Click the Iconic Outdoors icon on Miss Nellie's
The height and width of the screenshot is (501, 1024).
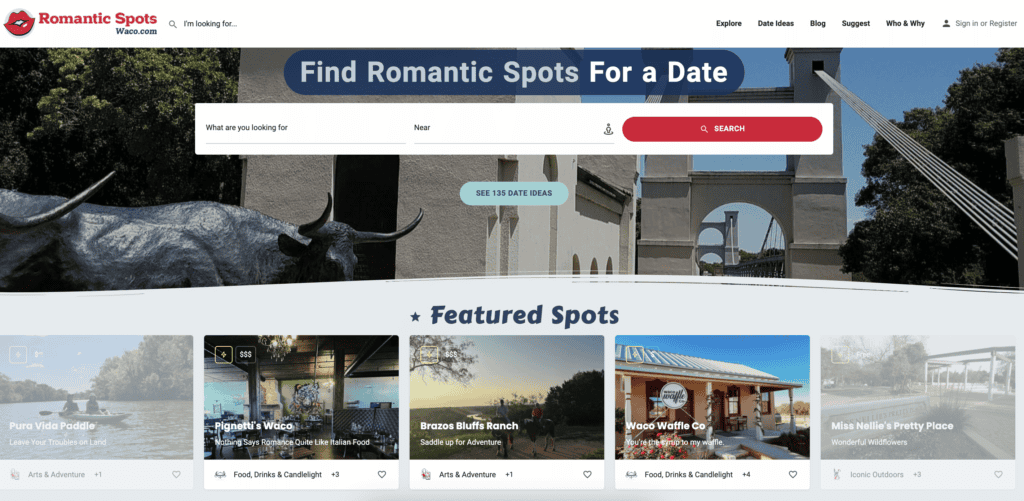pos(838,474)
